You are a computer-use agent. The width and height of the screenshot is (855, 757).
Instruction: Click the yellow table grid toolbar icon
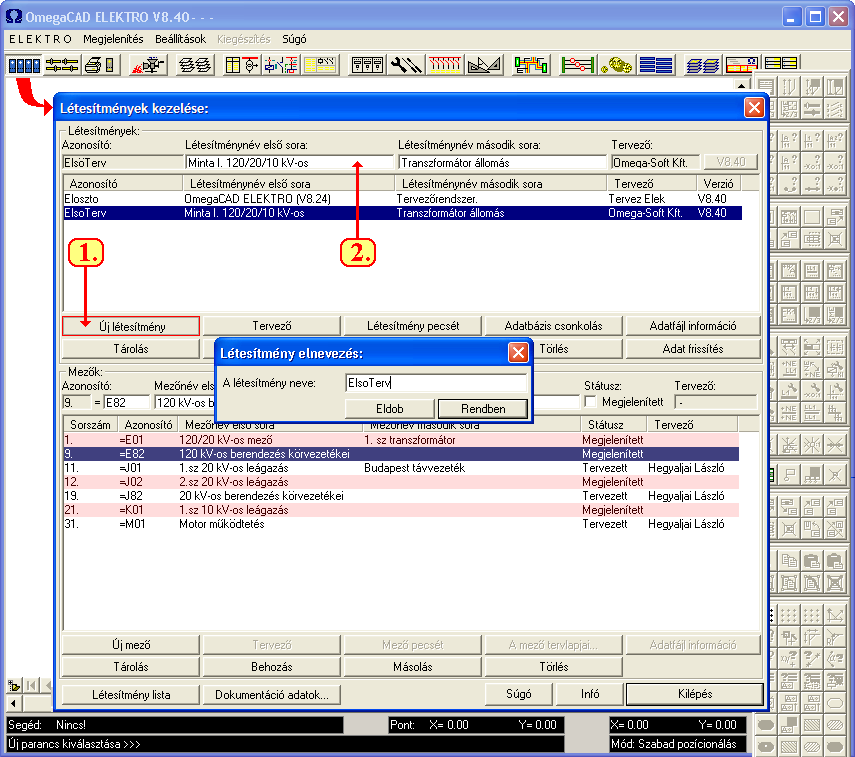(242, 65)
